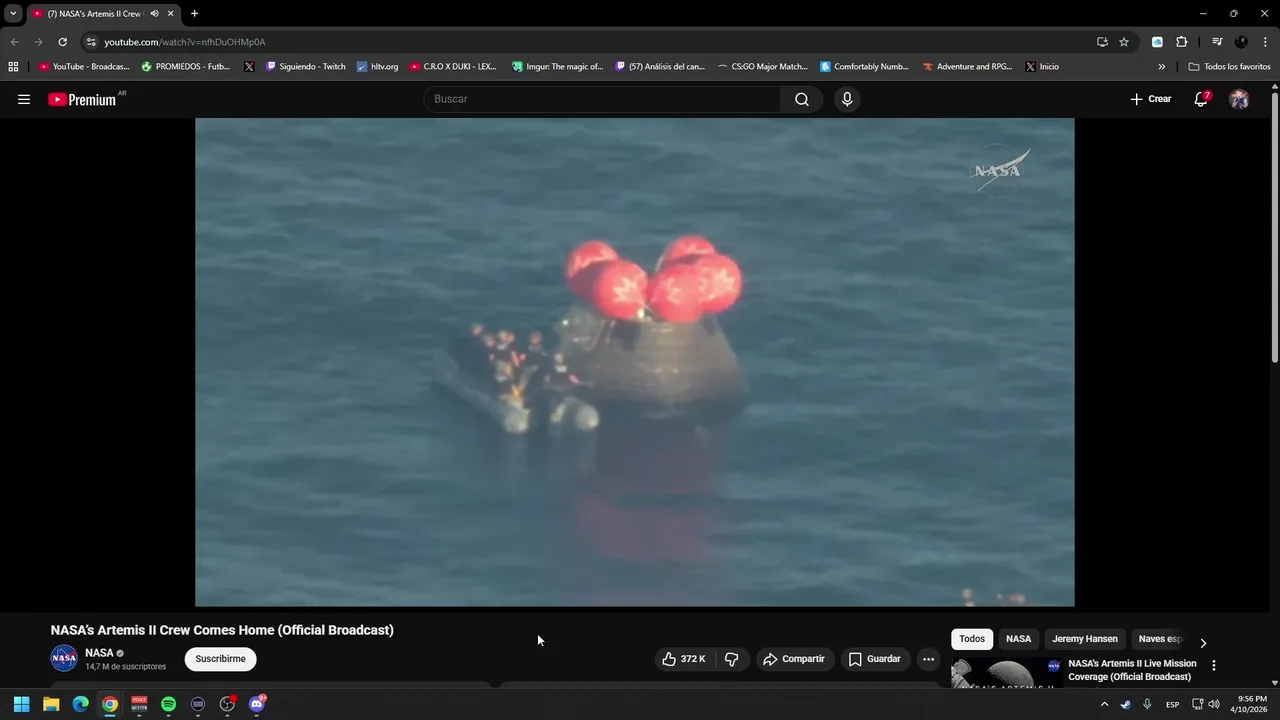The image size is (1280, 720).
Task: Open Steam tray icon
Action: (1126, 704)
